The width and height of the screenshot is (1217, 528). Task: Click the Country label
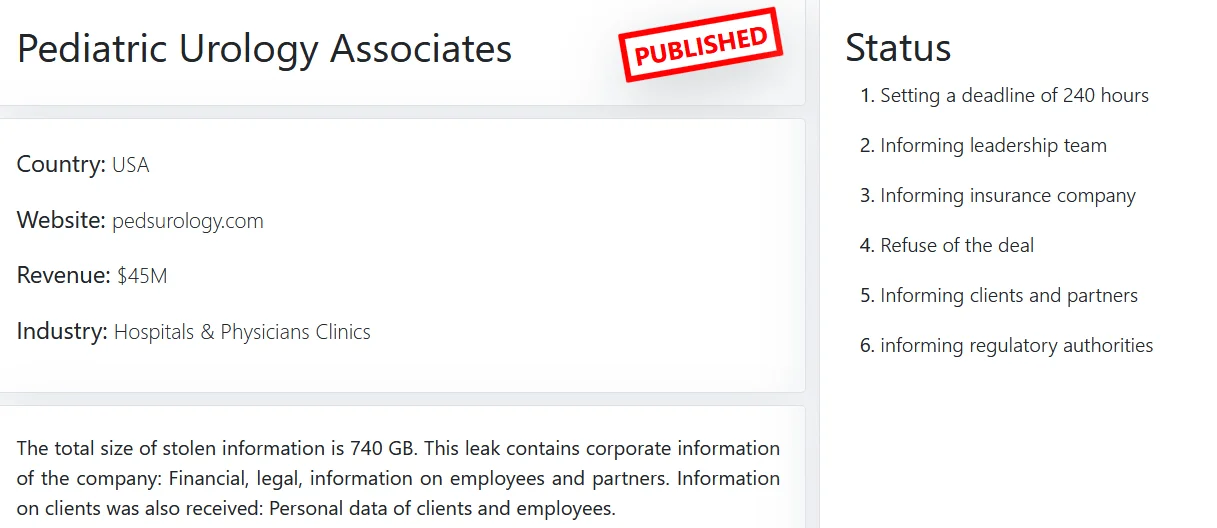61,165
